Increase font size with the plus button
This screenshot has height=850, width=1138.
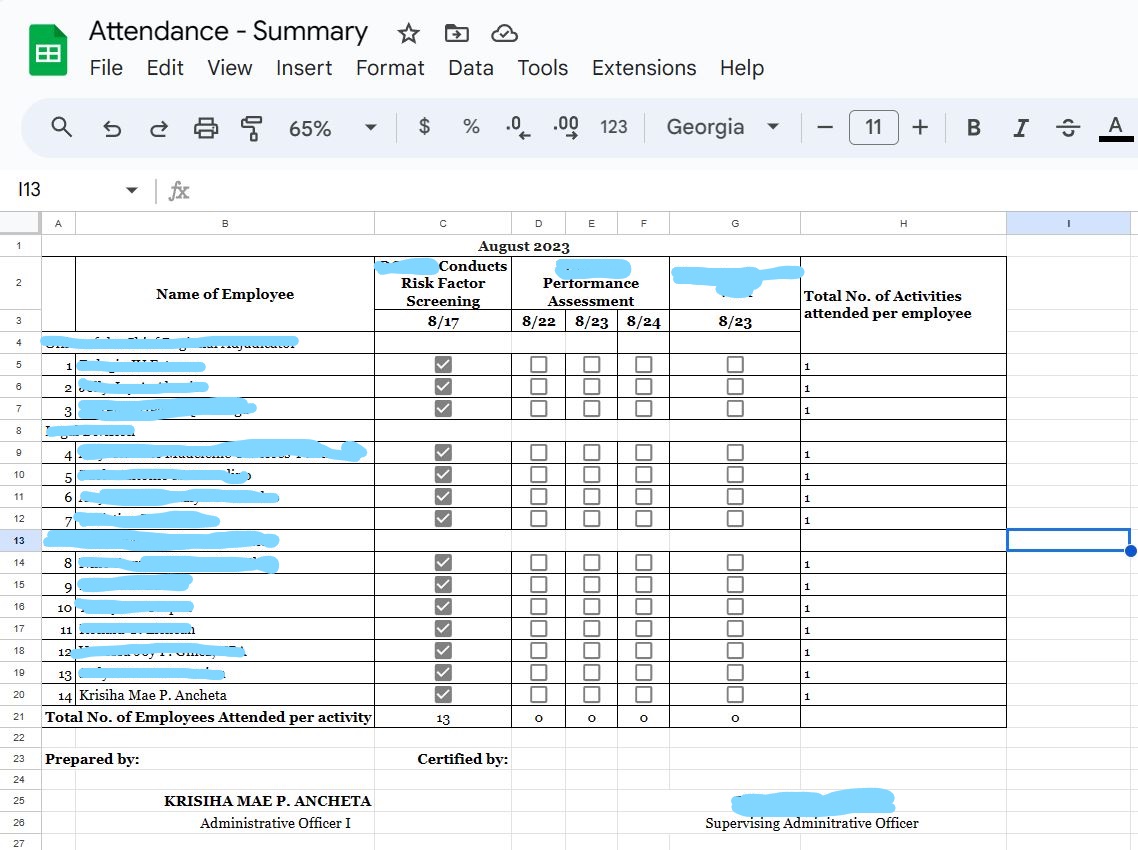920,128
